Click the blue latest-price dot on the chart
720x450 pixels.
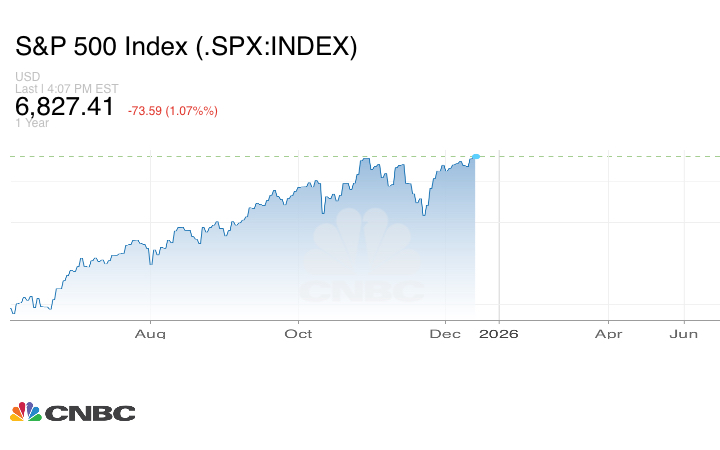pos(475,157)
